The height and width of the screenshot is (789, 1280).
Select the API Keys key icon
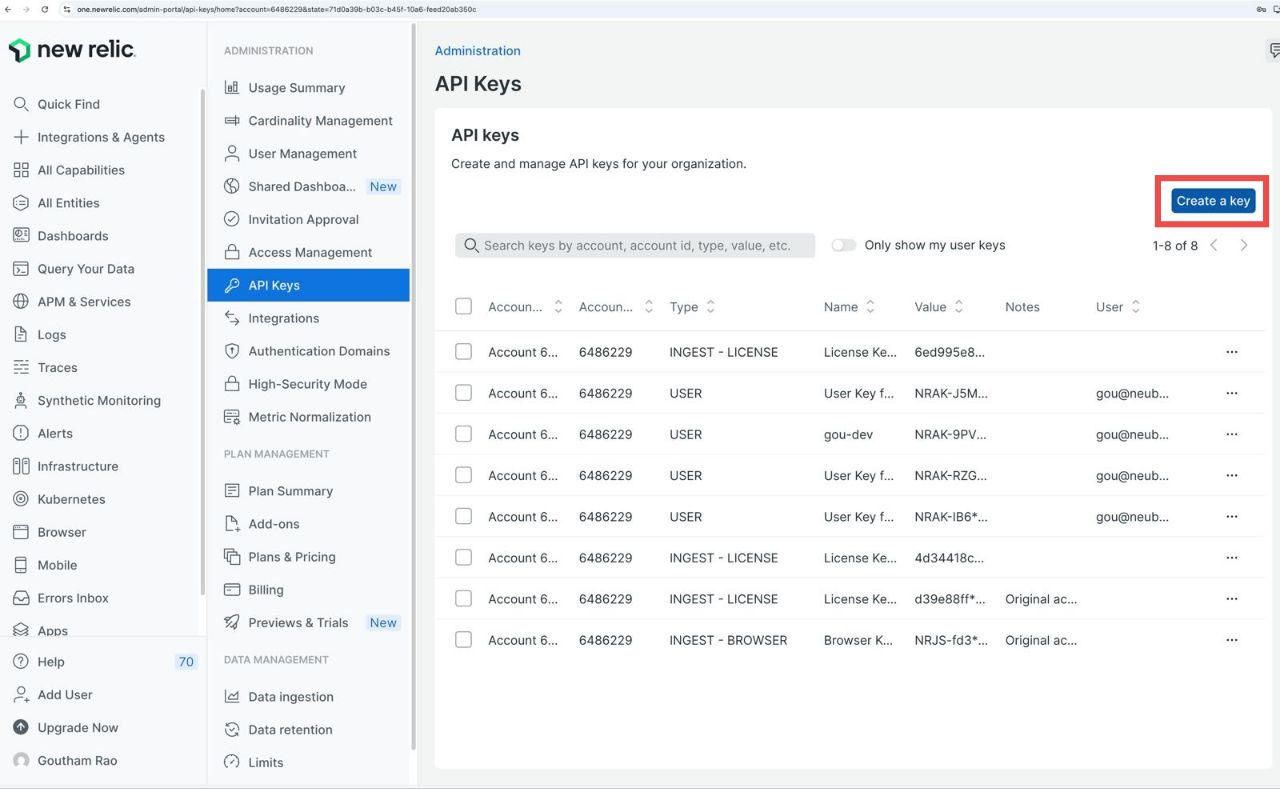click(231, 284)
